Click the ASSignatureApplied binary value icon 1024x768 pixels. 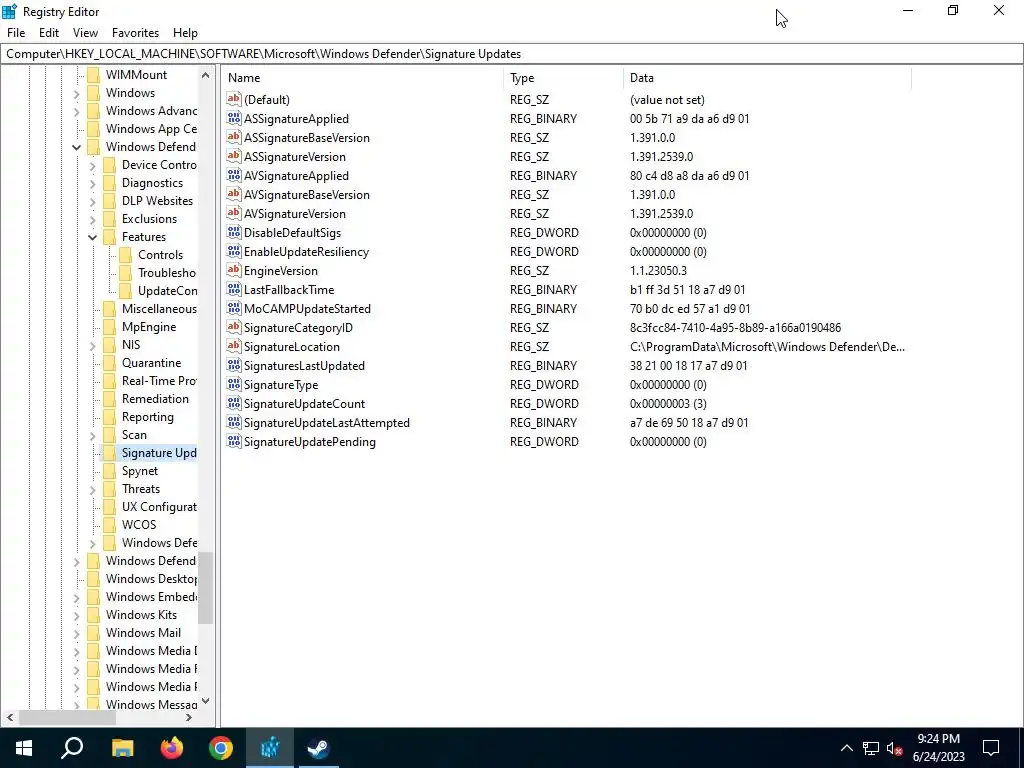234,119
